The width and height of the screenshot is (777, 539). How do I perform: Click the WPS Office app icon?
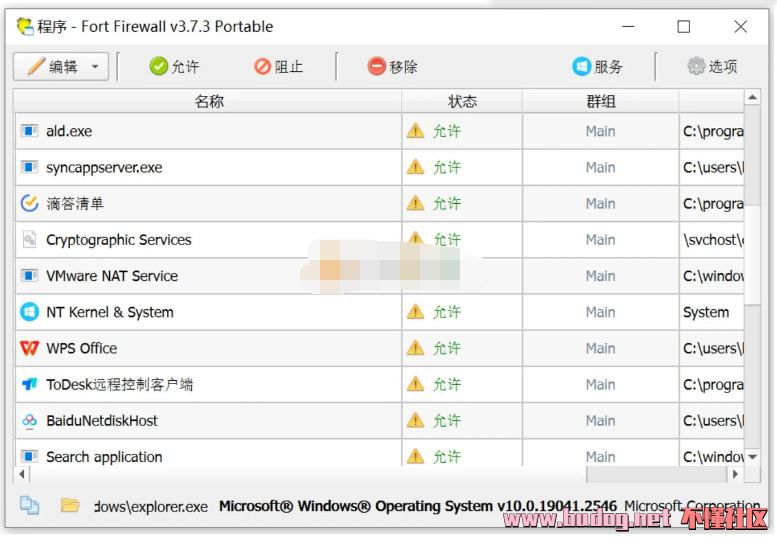pos(29,348)
